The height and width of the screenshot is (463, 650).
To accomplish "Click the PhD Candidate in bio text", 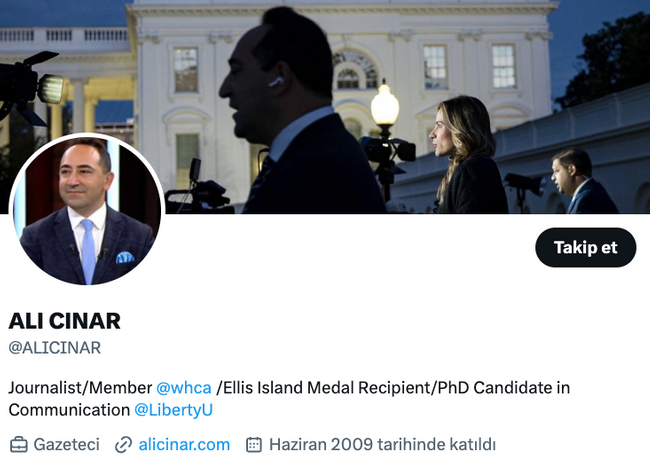I will pos(504,388).
